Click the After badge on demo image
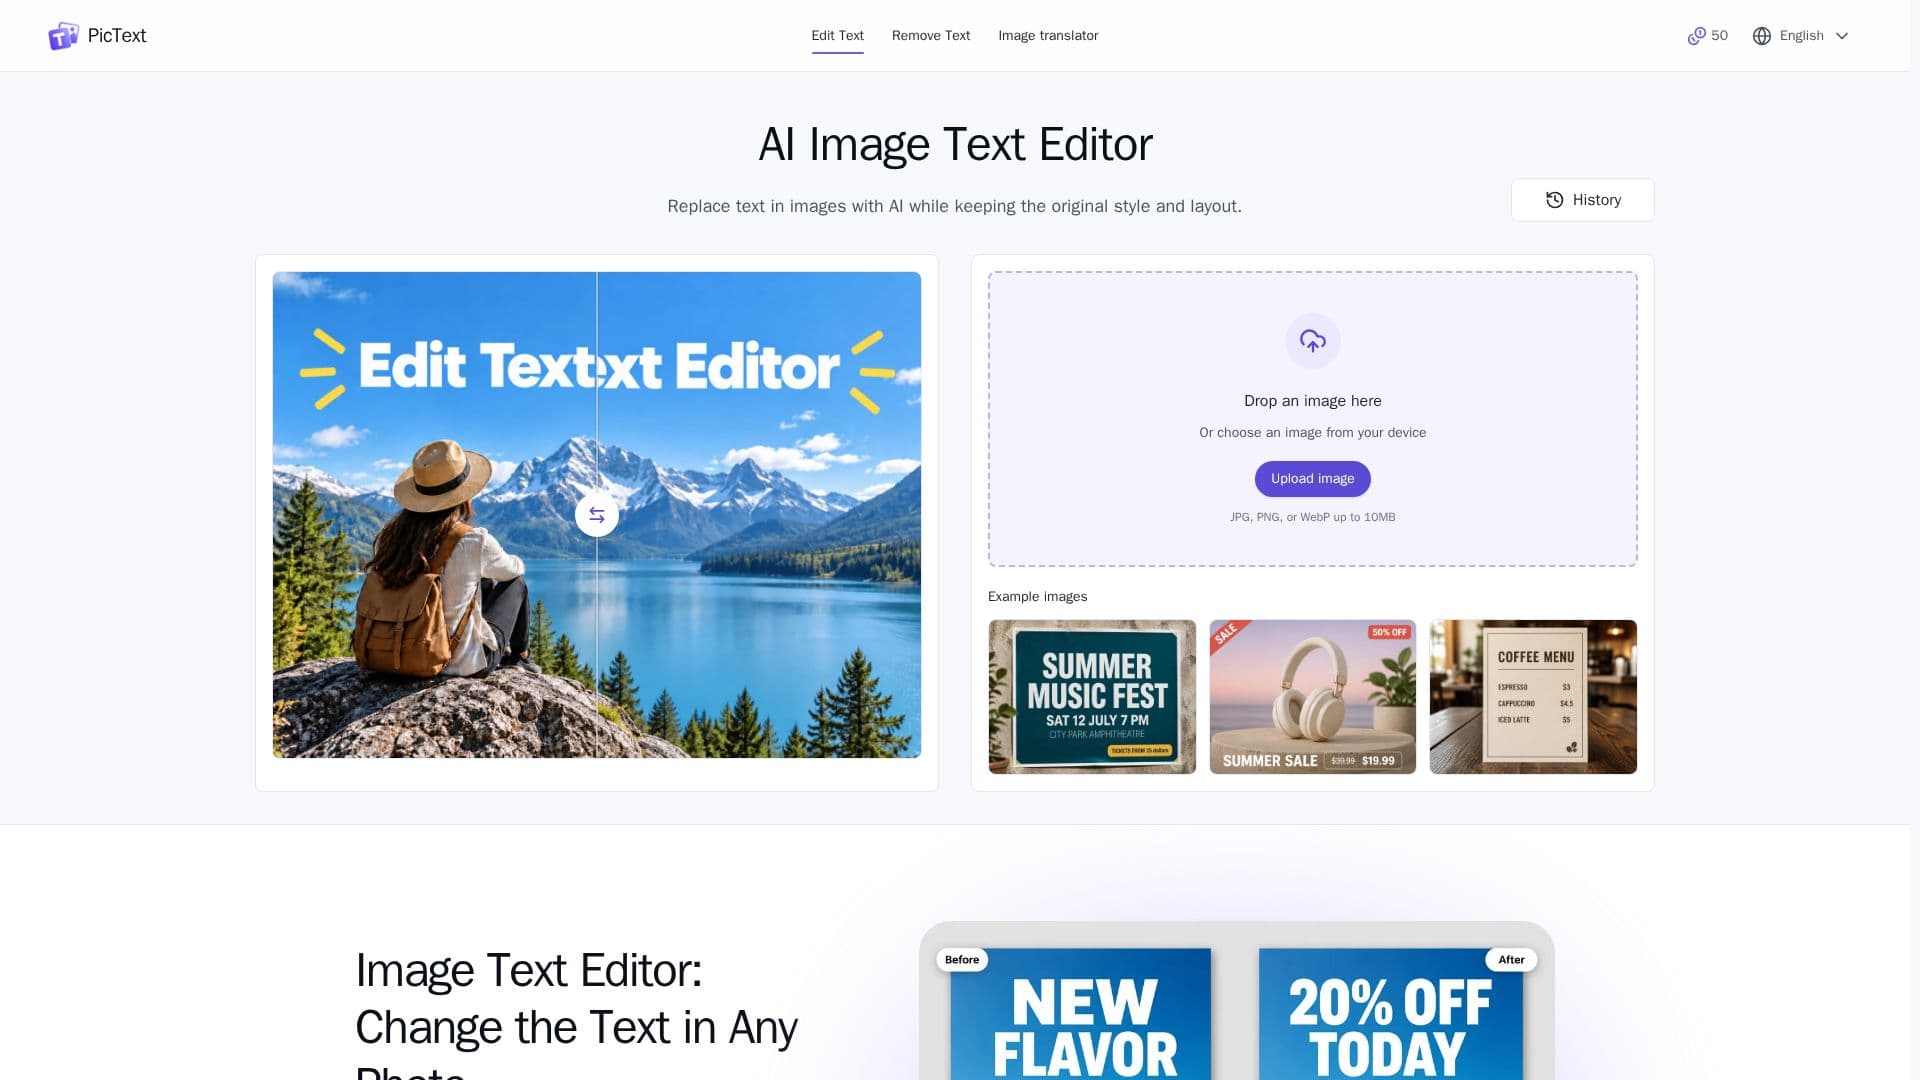 pos(1511,960)
